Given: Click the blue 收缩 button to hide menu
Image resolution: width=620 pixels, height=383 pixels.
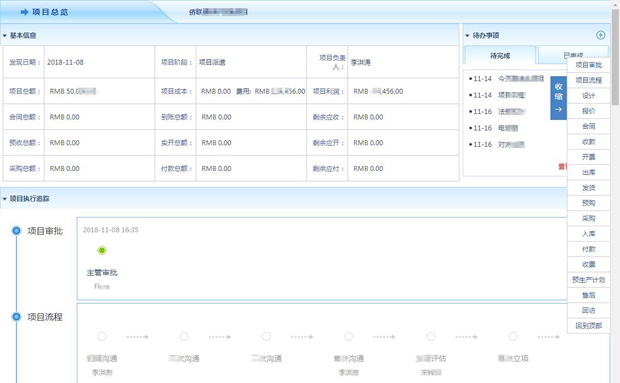Looking at the screenshot, I should point(558,98).
